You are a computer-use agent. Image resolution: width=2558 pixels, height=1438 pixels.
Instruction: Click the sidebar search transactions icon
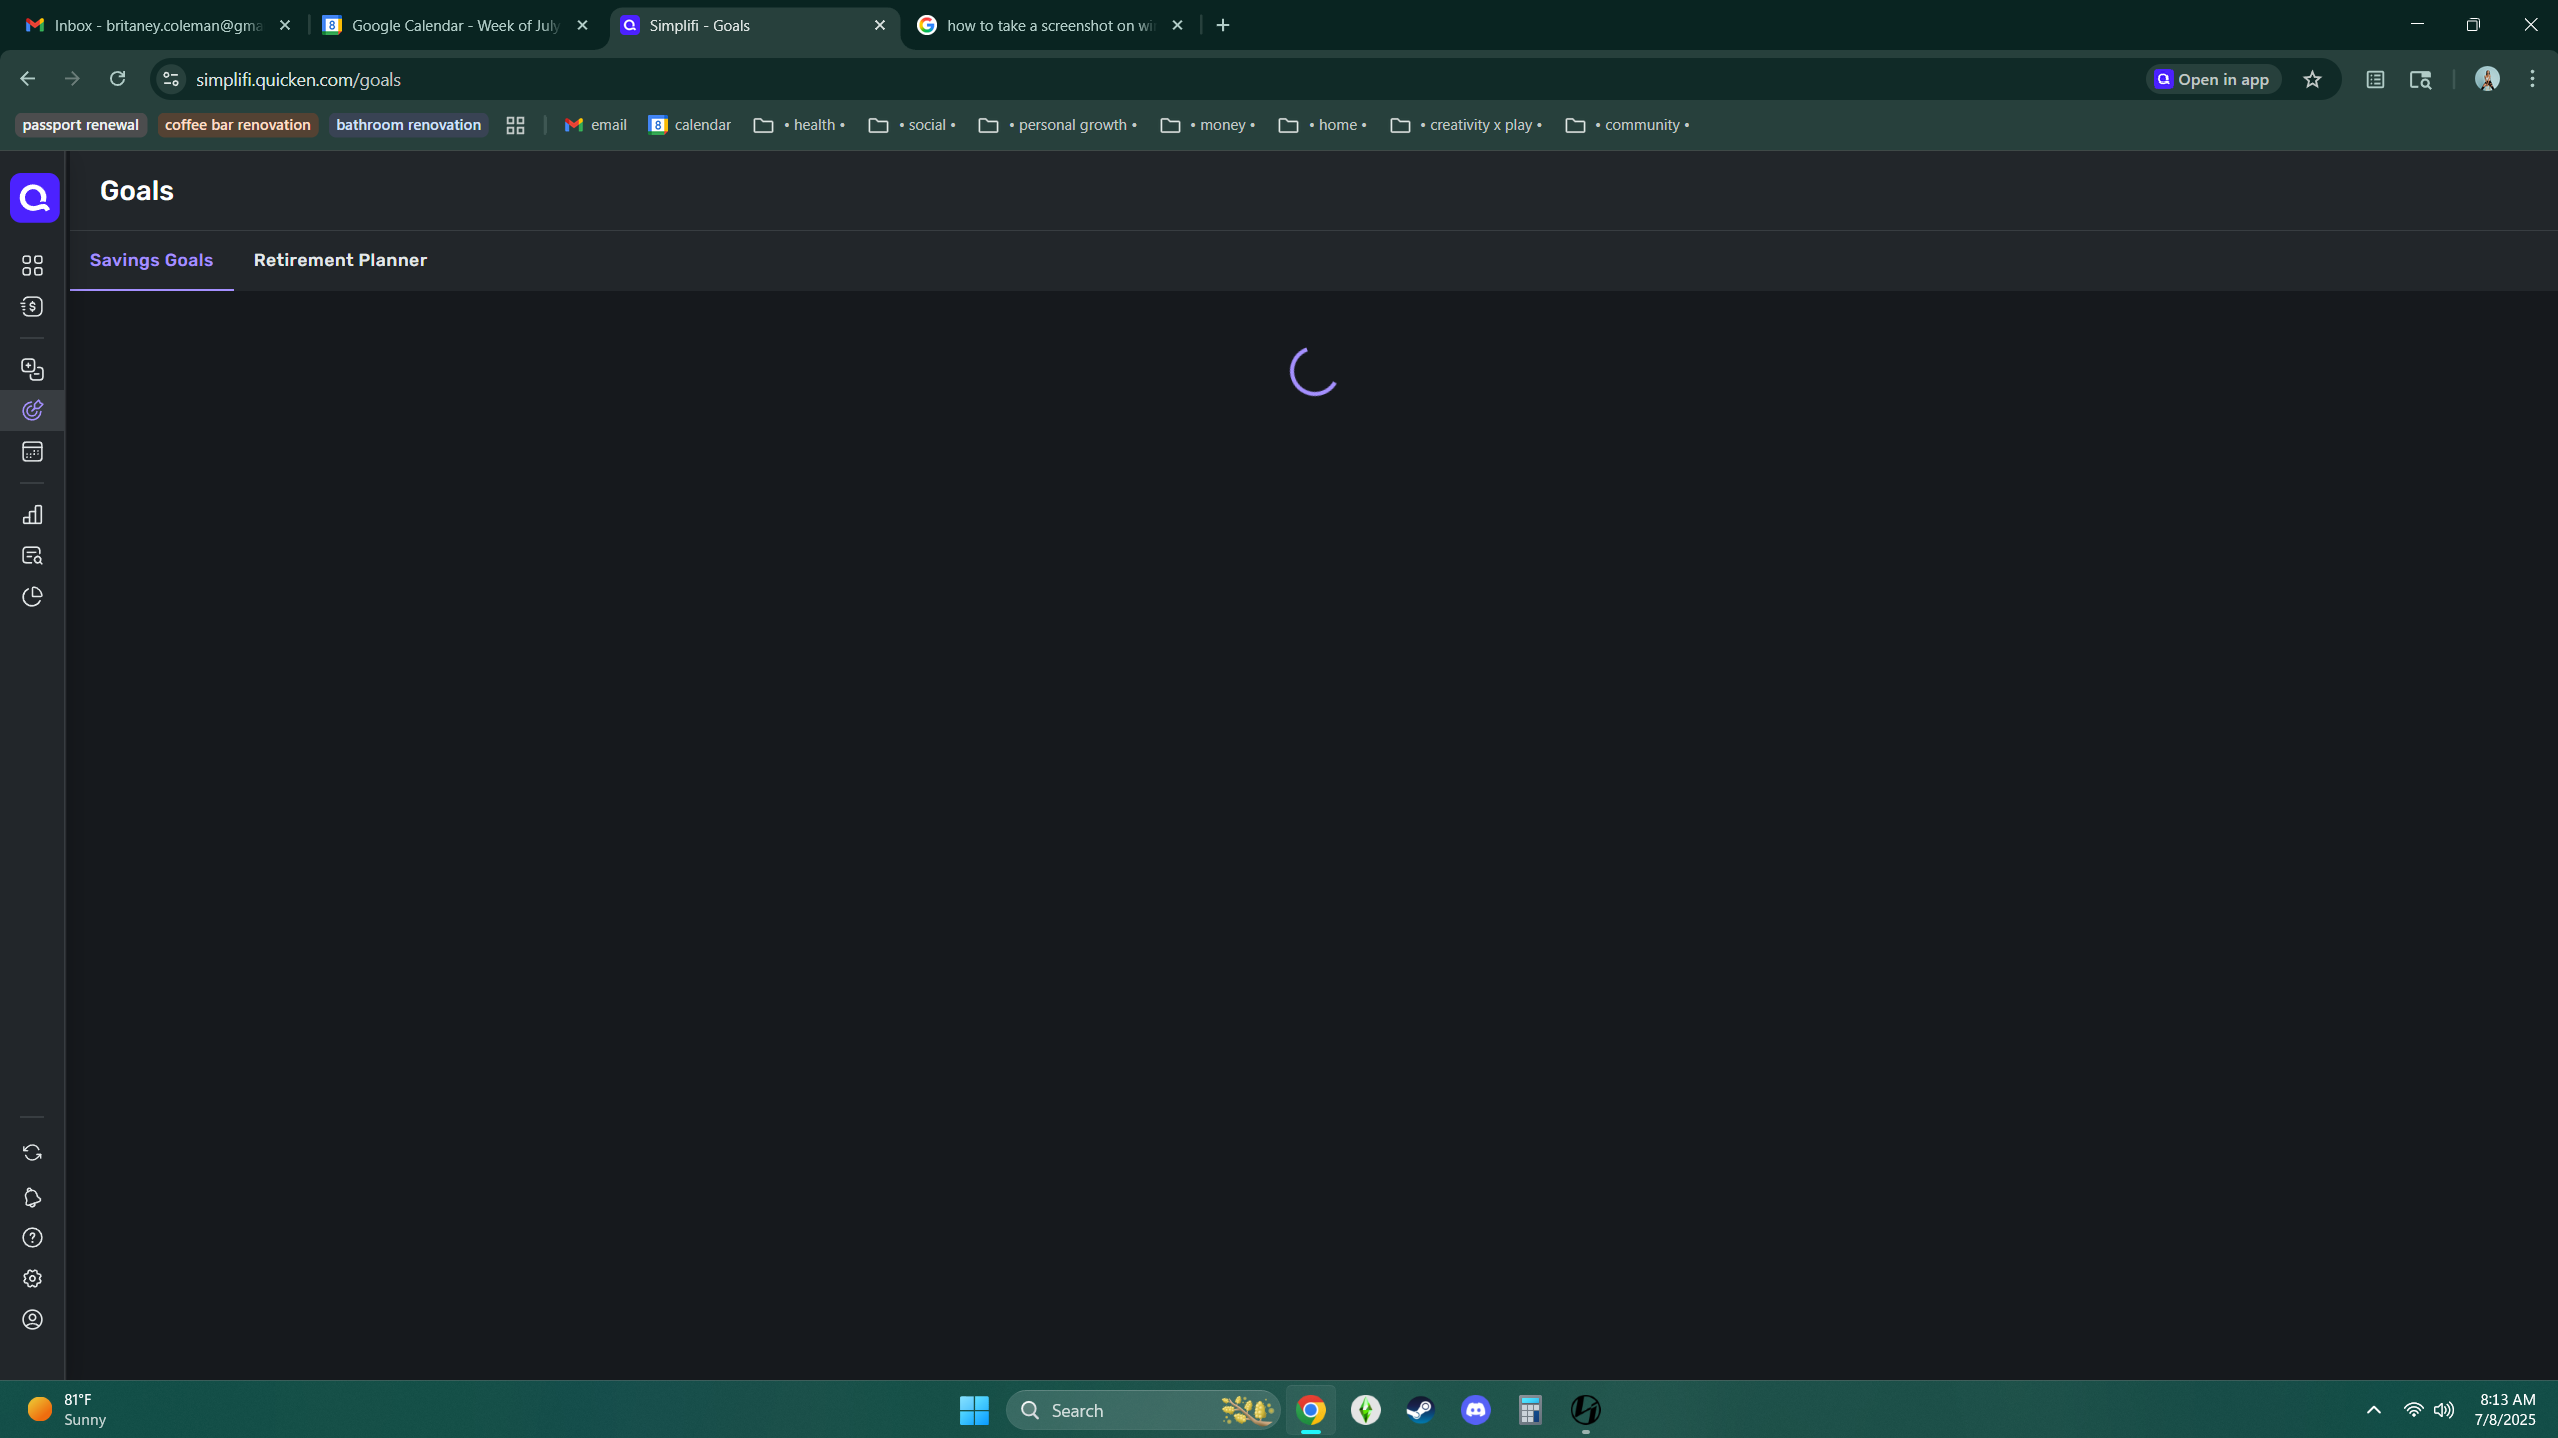pyautogui.click(x=32, y=556)
